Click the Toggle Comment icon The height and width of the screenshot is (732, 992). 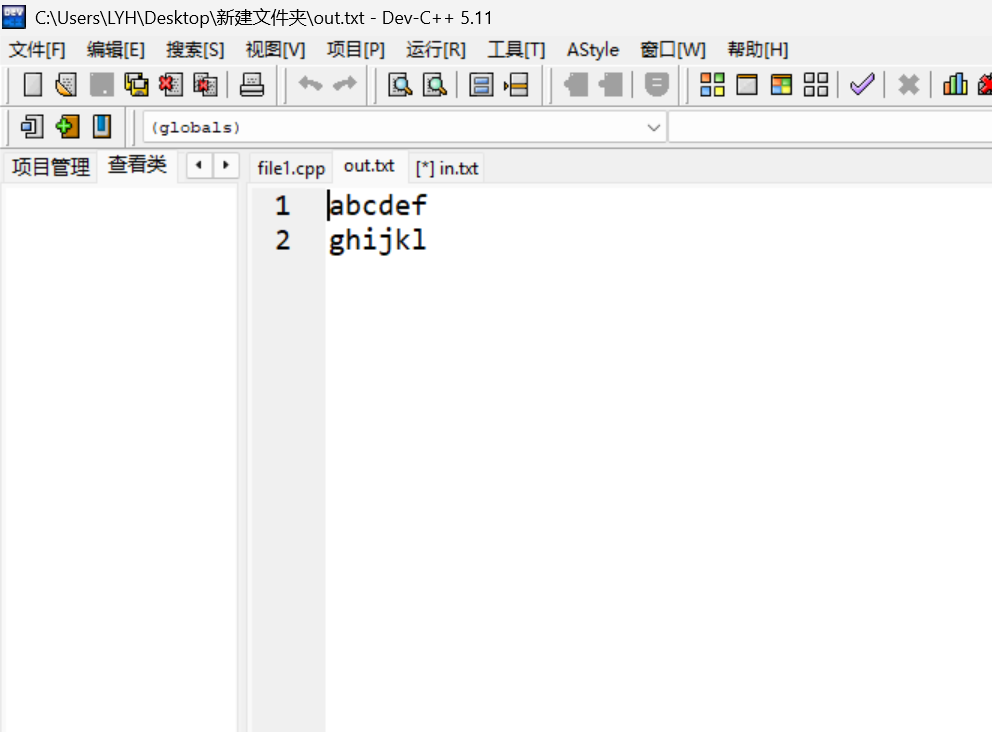(x=657, y=84)
